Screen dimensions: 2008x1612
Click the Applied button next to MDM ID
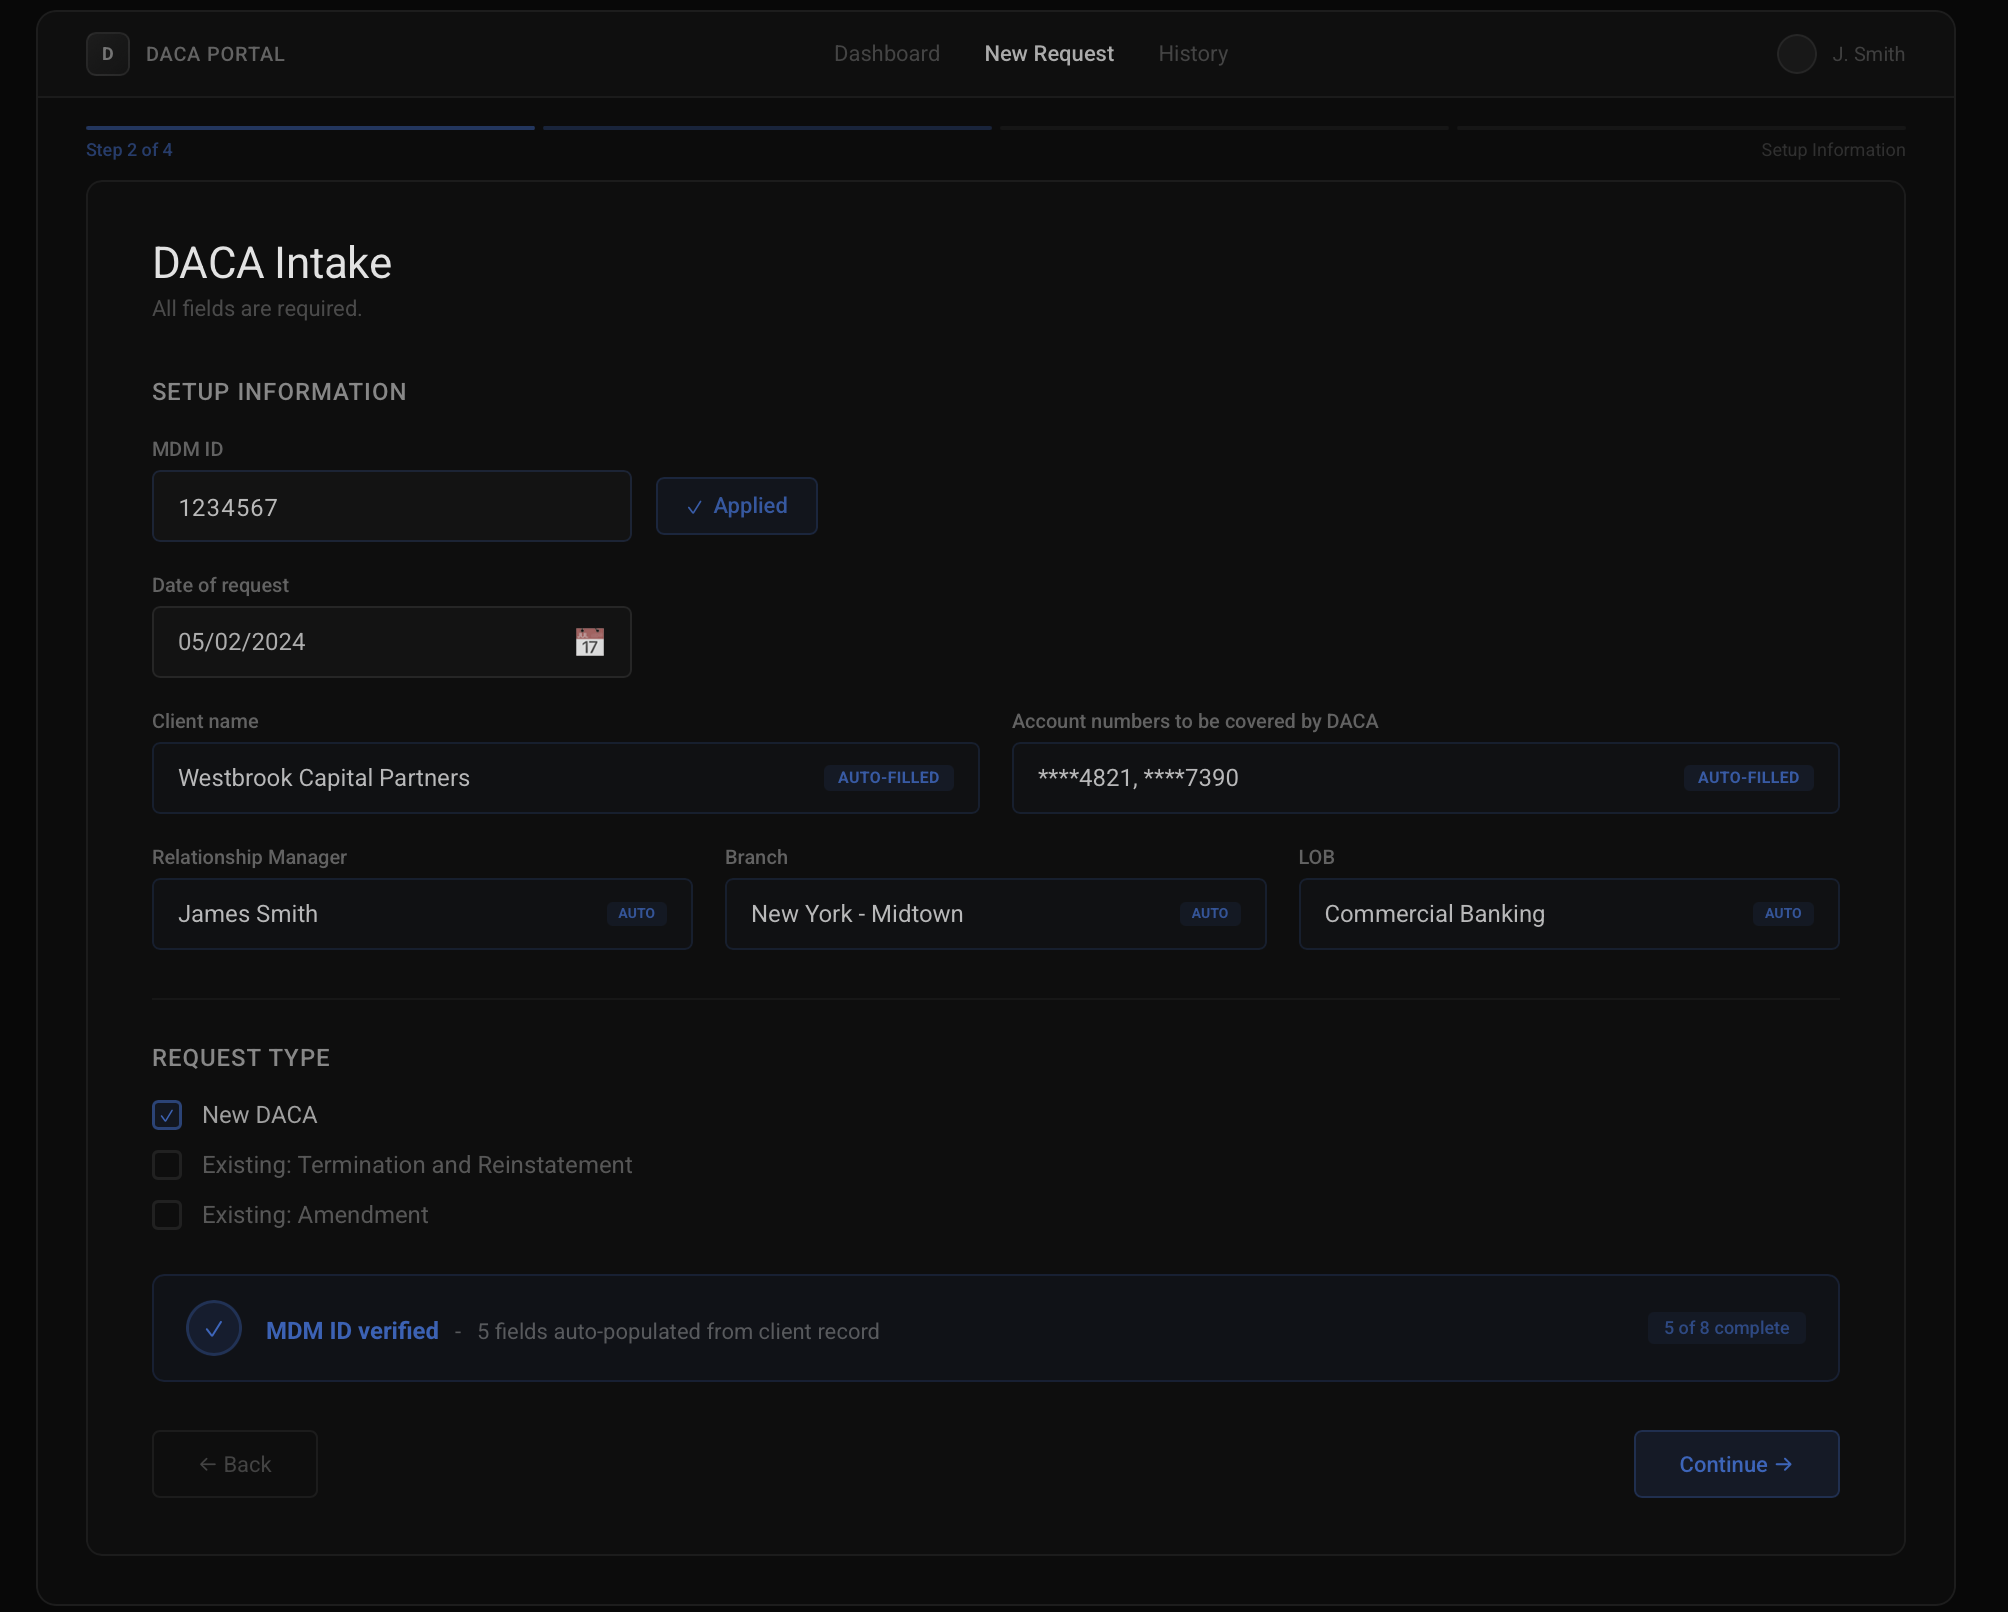737,506
